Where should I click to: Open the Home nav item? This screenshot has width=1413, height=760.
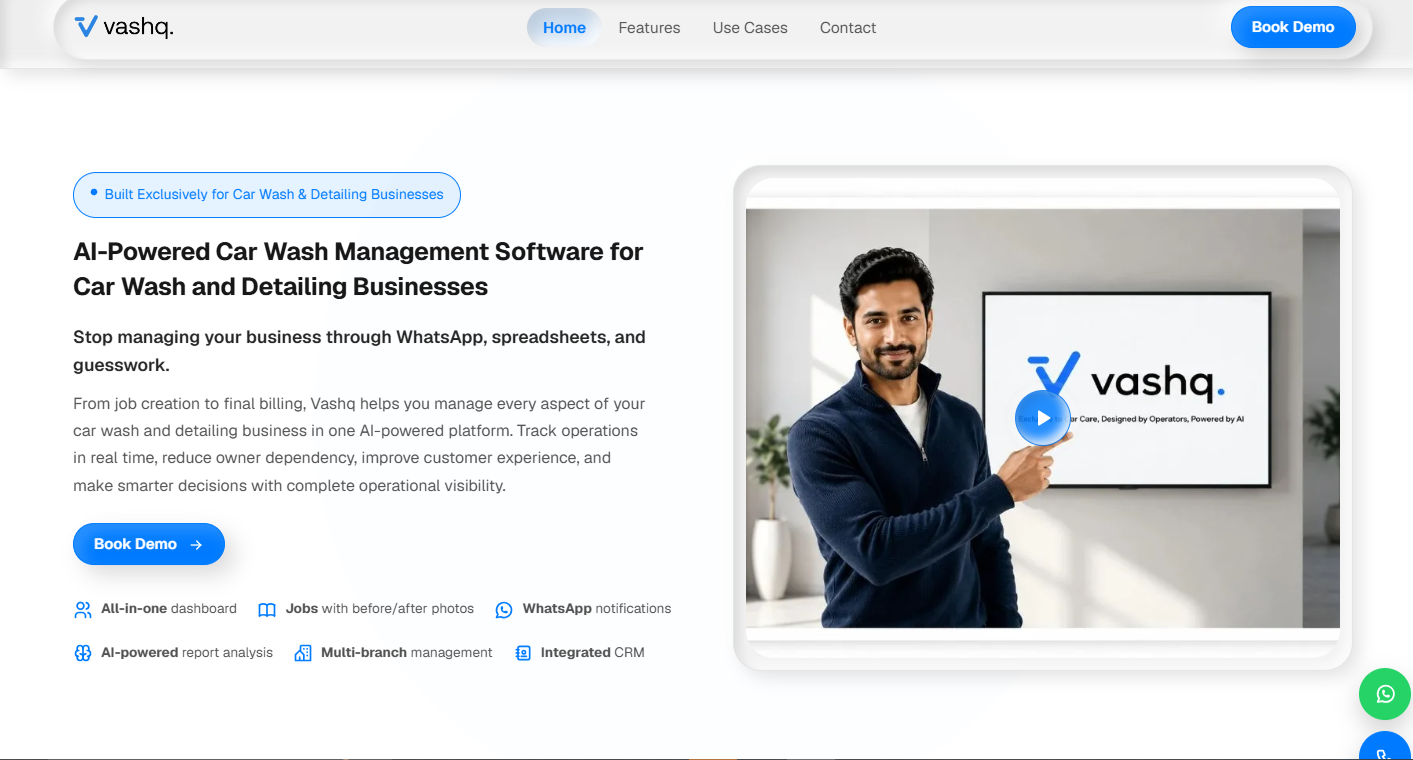(x=564, y=28)
